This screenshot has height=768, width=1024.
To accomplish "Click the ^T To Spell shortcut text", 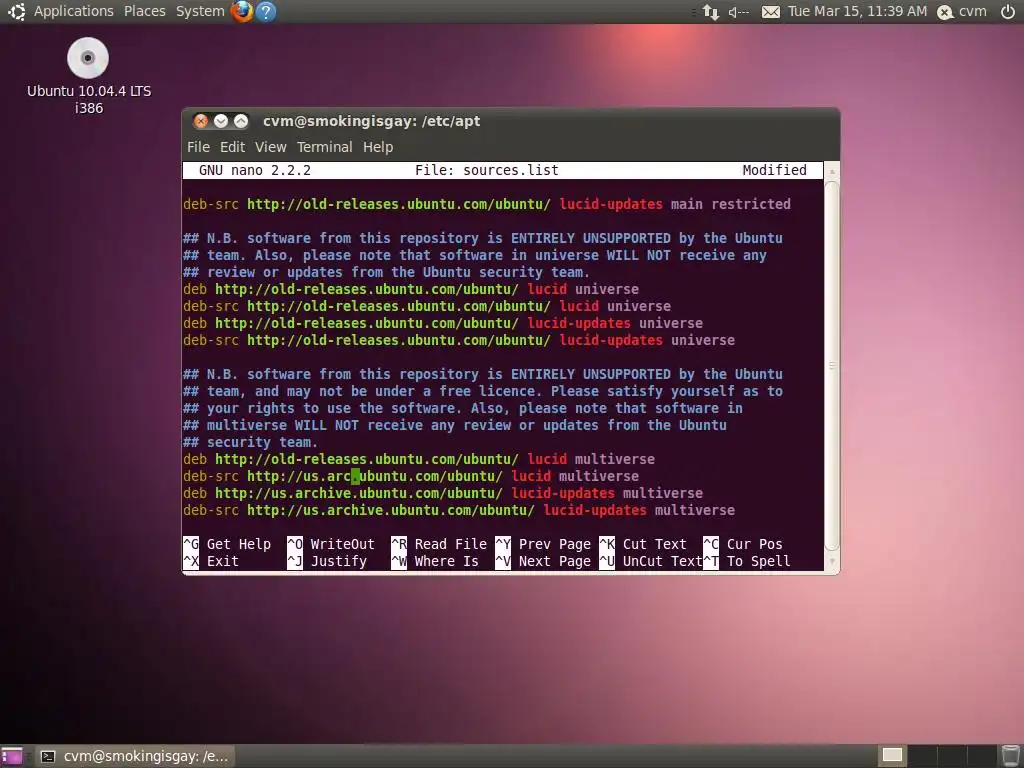I will tap(746, 561).
